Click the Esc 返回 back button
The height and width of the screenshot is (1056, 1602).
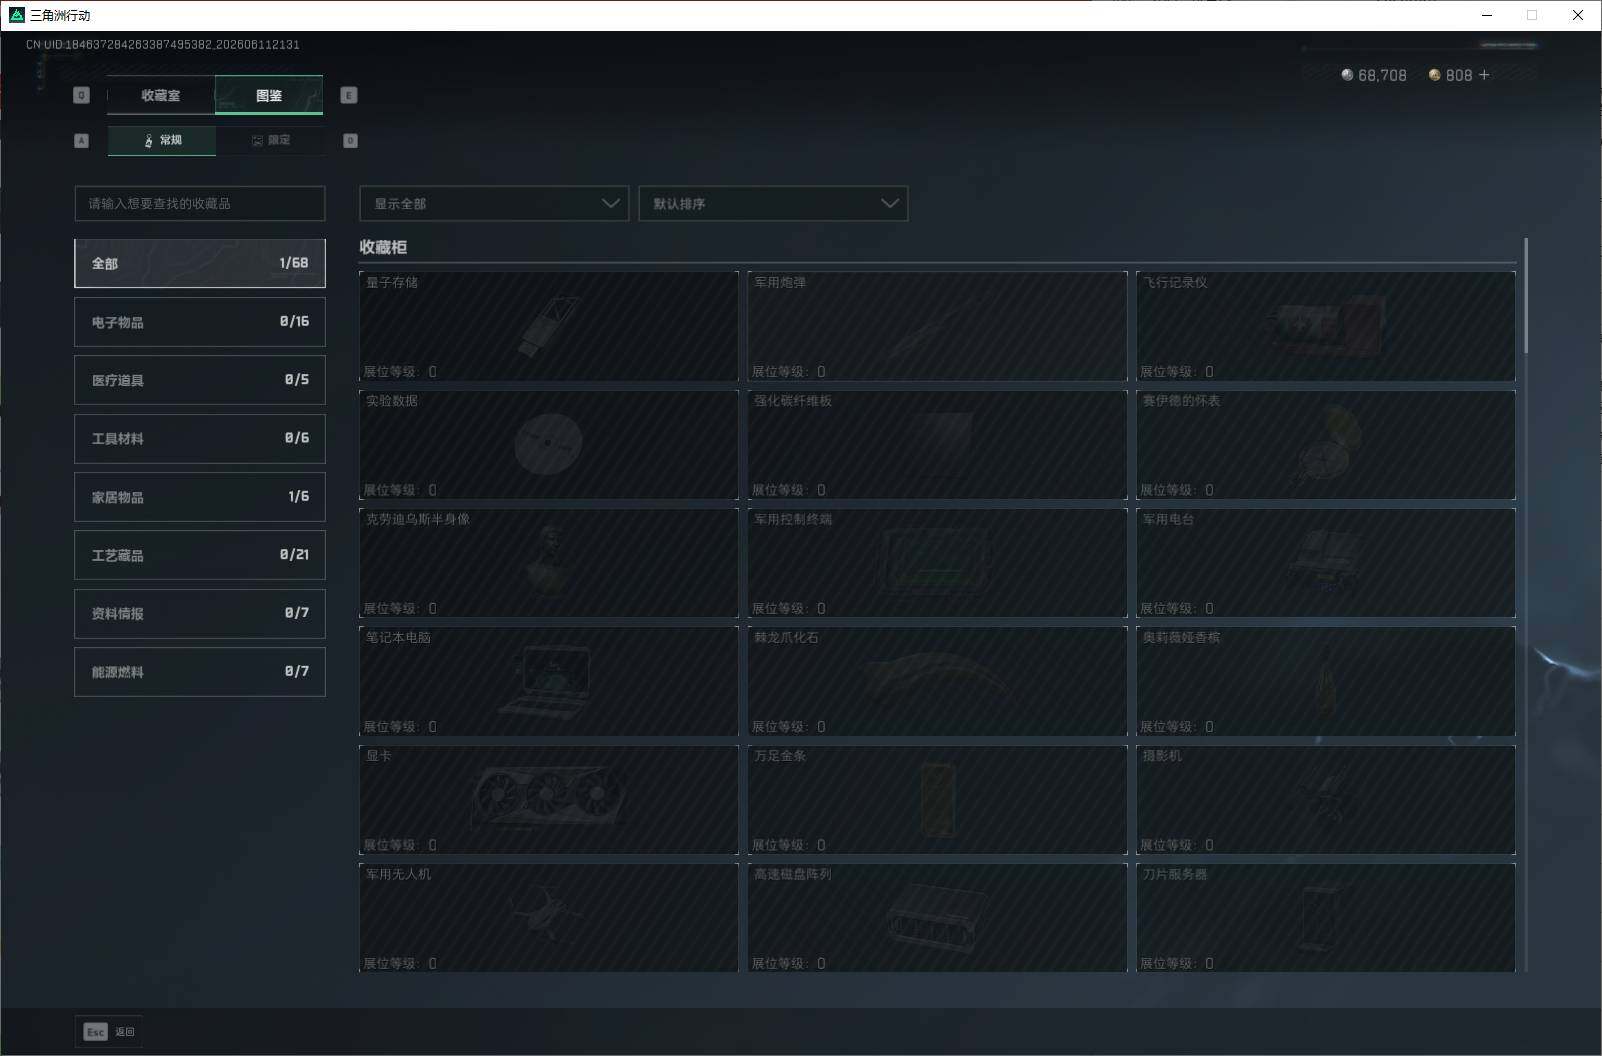coord(109,1032)
